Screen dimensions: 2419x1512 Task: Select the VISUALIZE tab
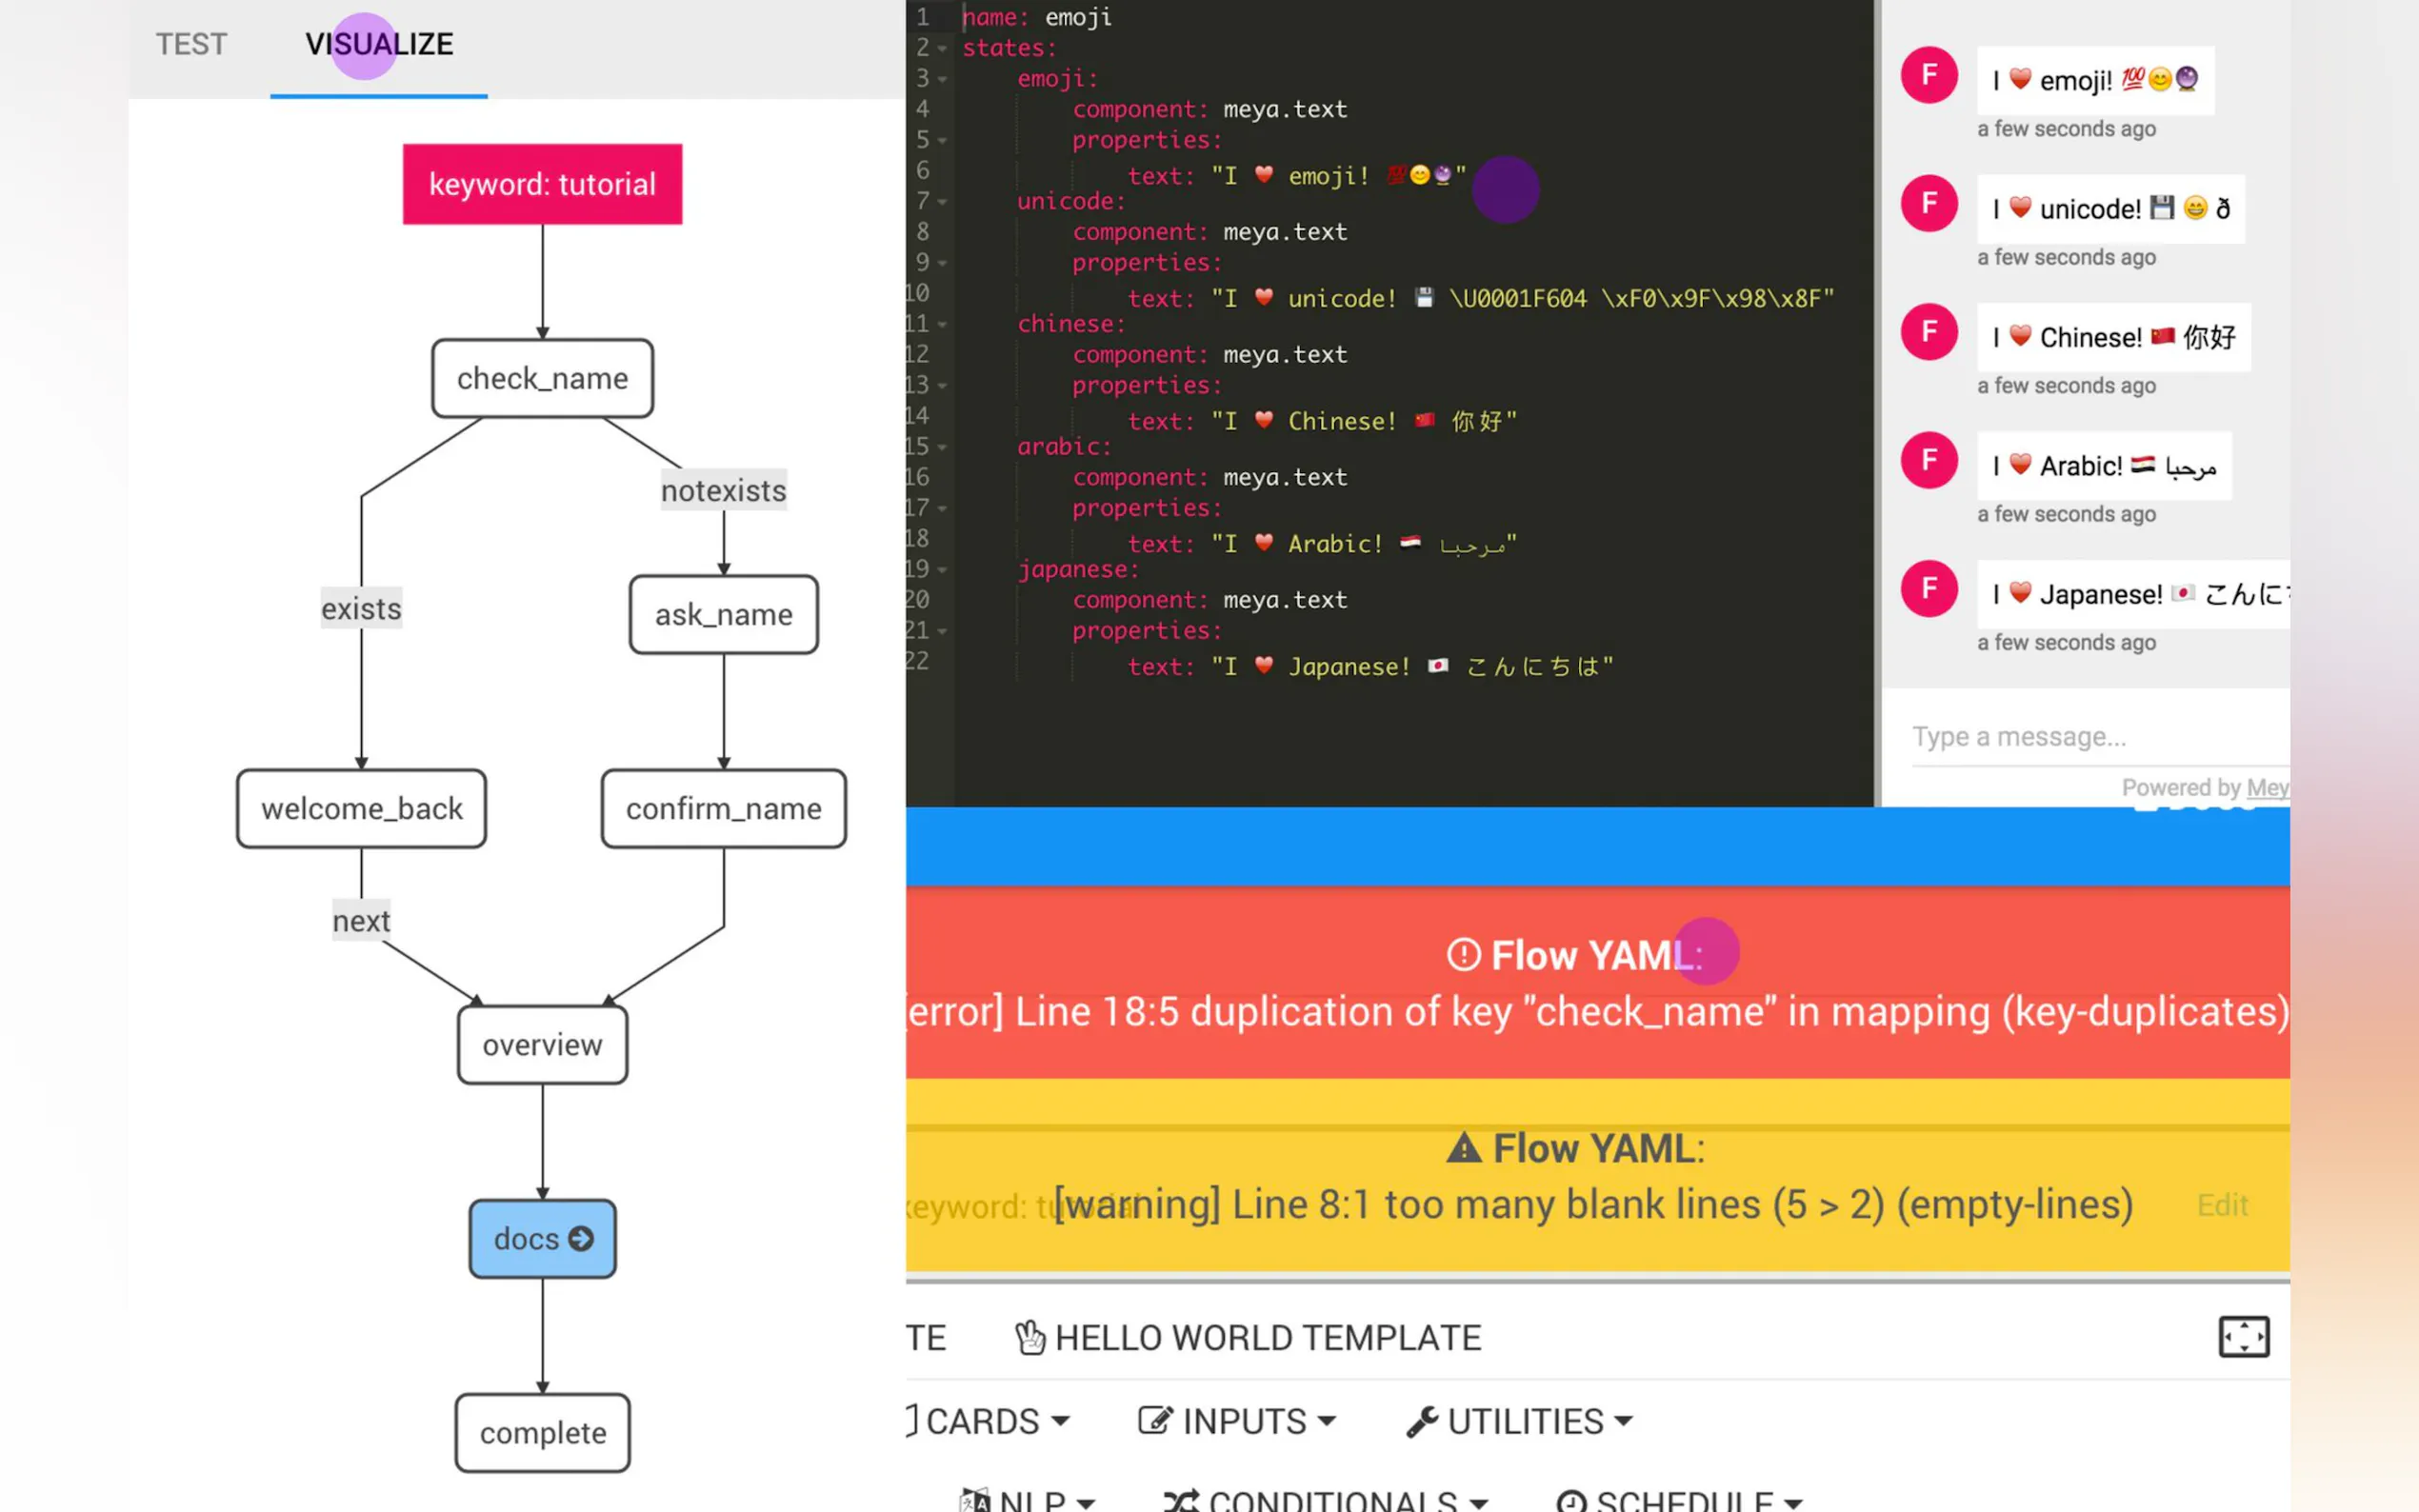[x=379, y=44]
